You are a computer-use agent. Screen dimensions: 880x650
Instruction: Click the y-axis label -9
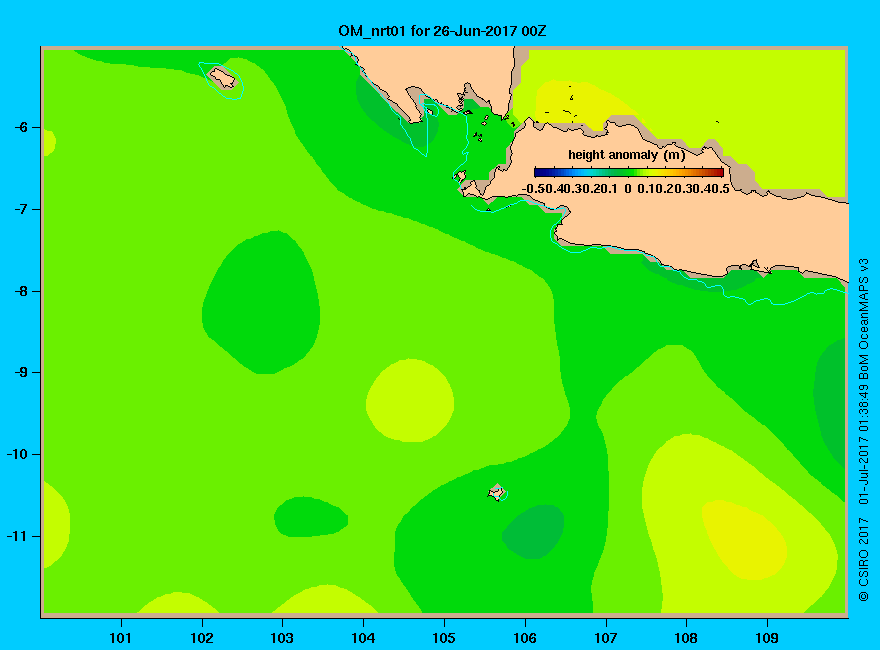[21, 373]
